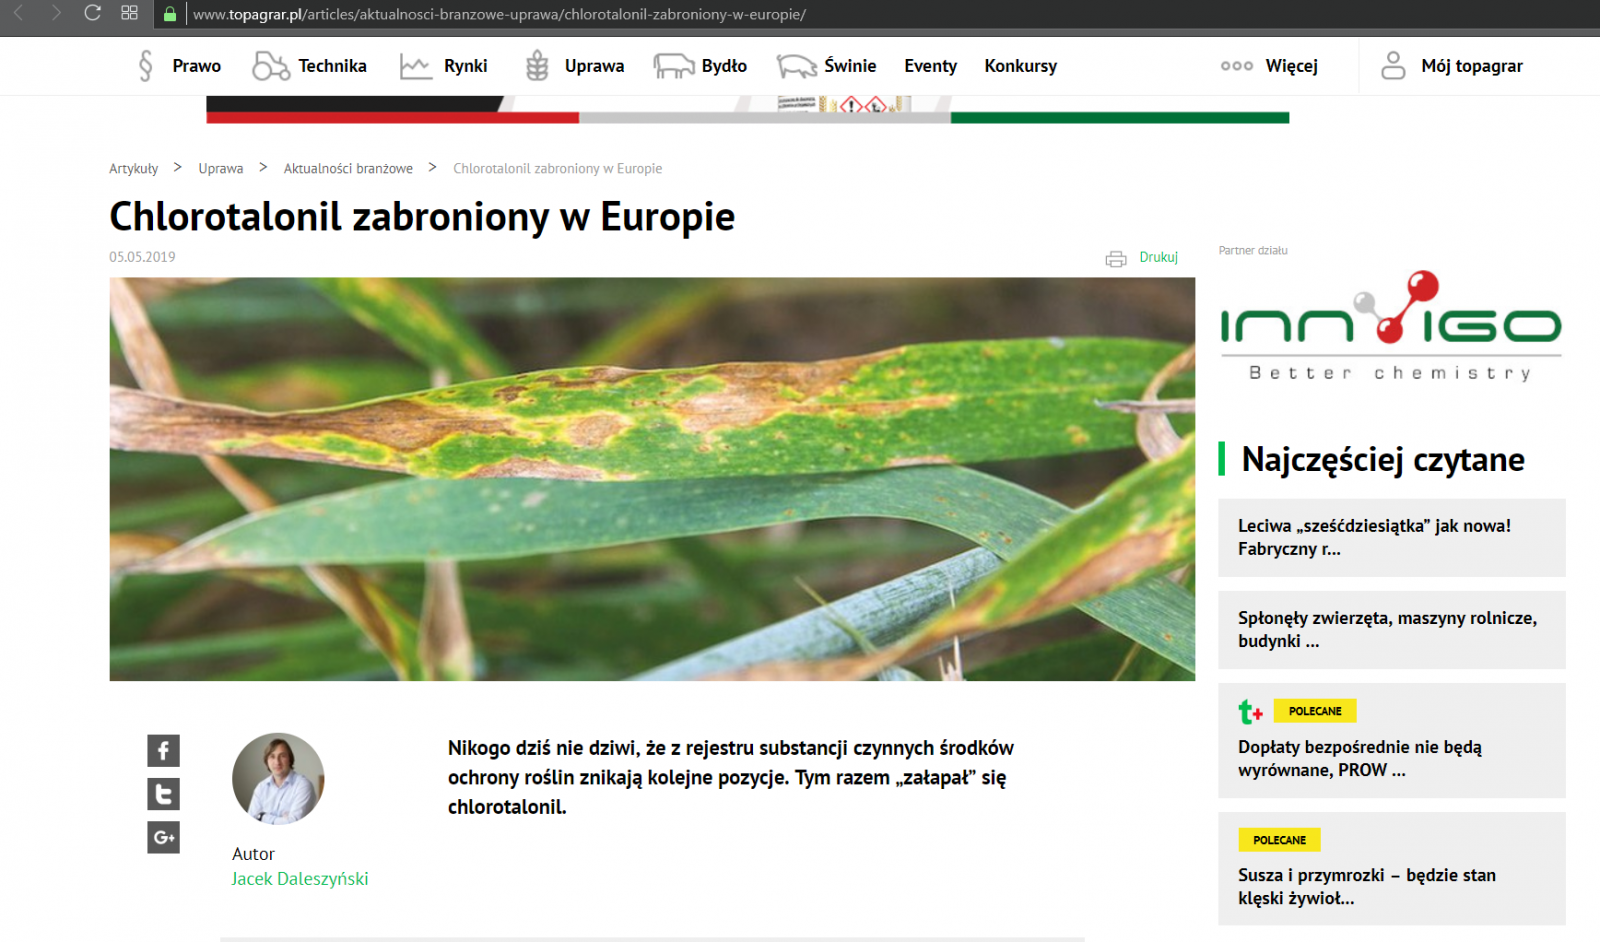Image resolution: width=1600 pixels, height=942 pixels.
Task: Reload the page with browser refresh icon
Action: 92,13
